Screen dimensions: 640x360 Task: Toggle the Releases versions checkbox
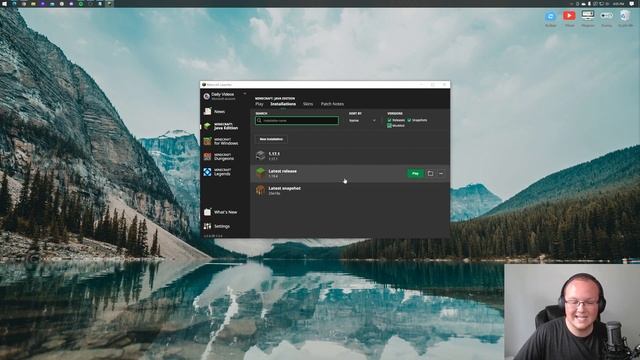tap(389, 120)
